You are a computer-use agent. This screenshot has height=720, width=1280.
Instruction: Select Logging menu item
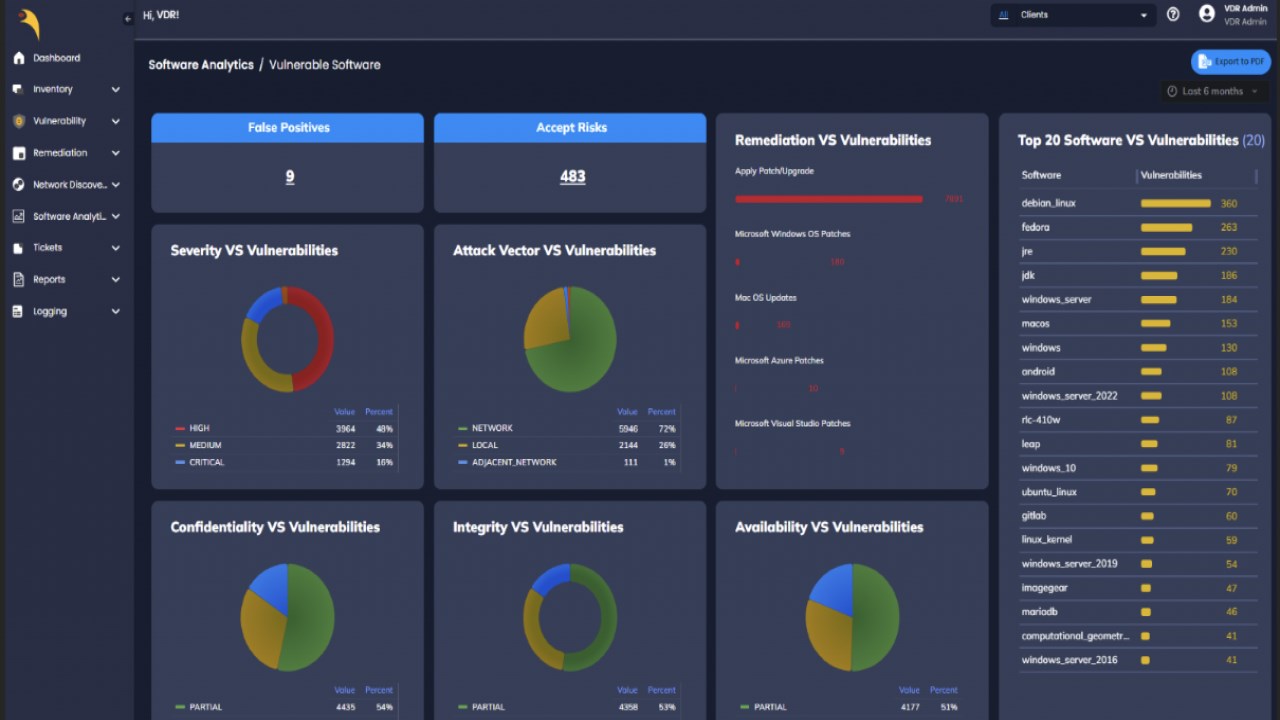(x=50, y=311)
